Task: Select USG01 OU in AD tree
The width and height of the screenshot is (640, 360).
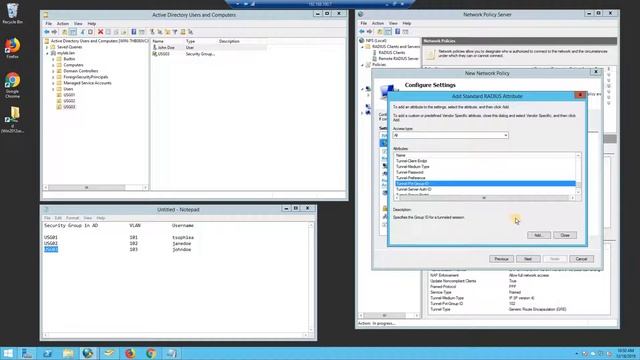Action: pos(69,95)
